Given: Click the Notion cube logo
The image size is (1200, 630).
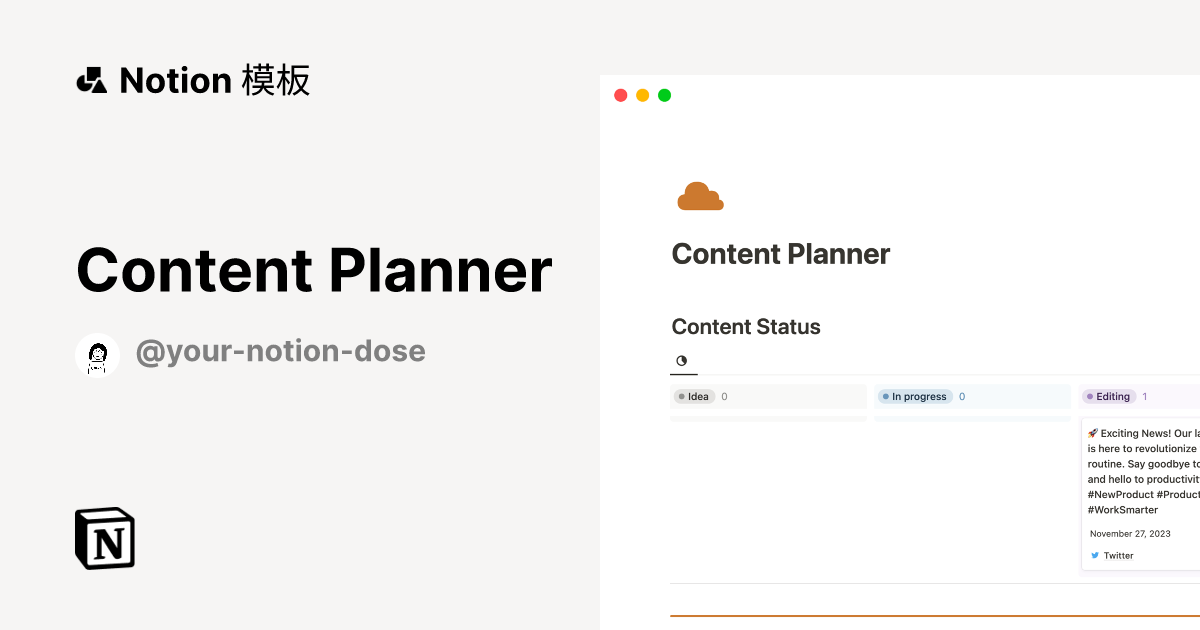Looking at the screenshot, I should [105, 539].
